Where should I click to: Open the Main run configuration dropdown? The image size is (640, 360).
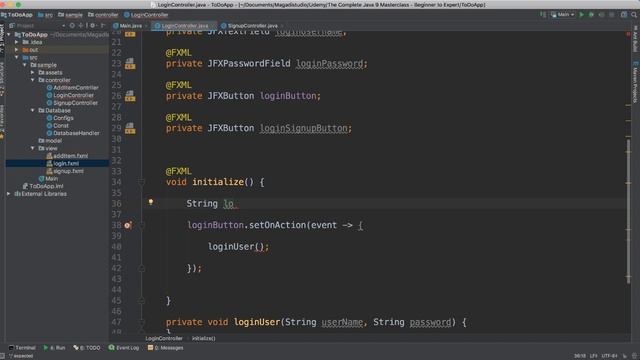[563, 15]
